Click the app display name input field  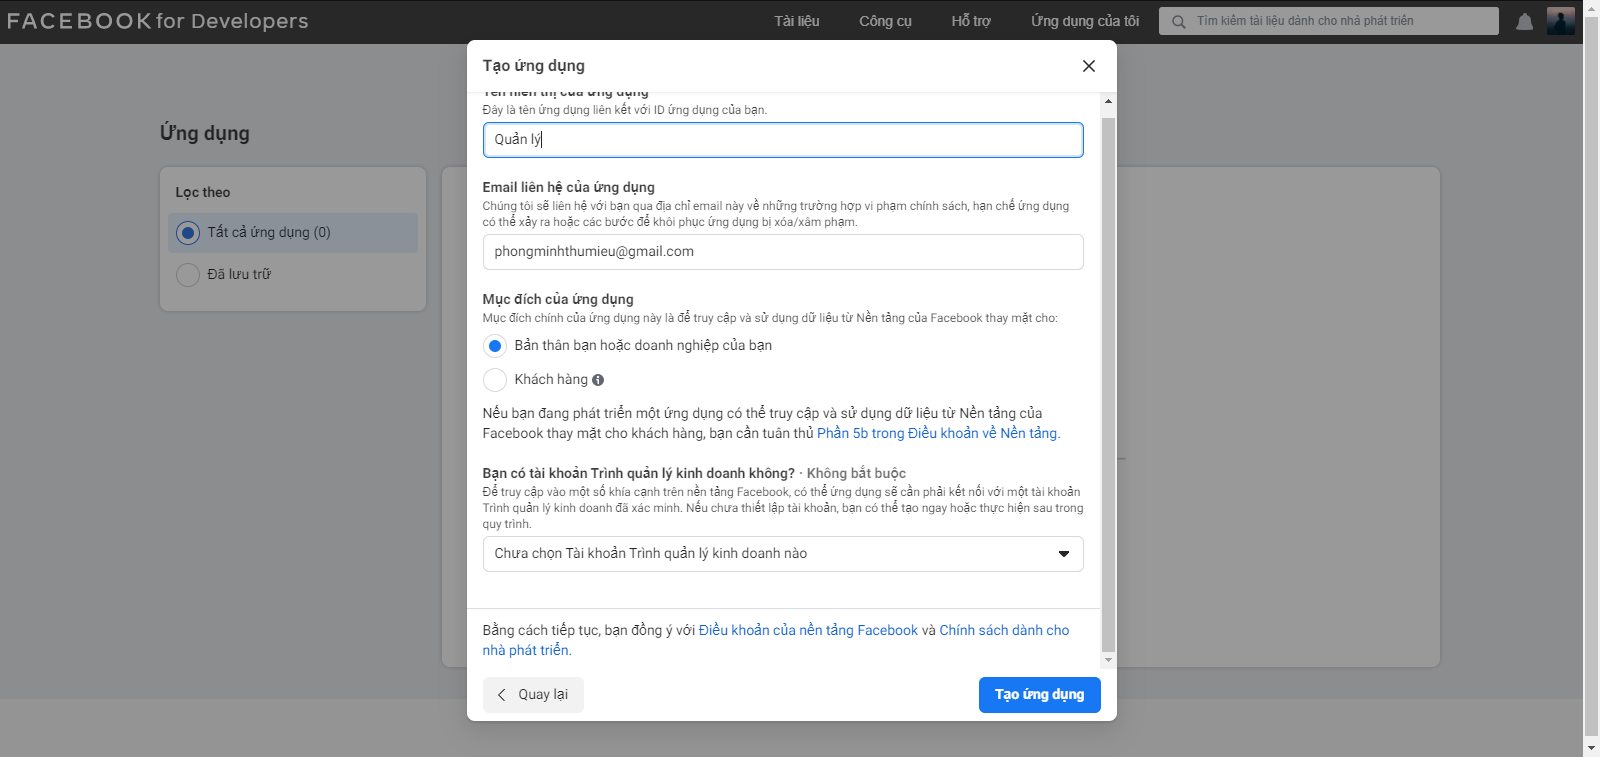click(x=783, y=140)
